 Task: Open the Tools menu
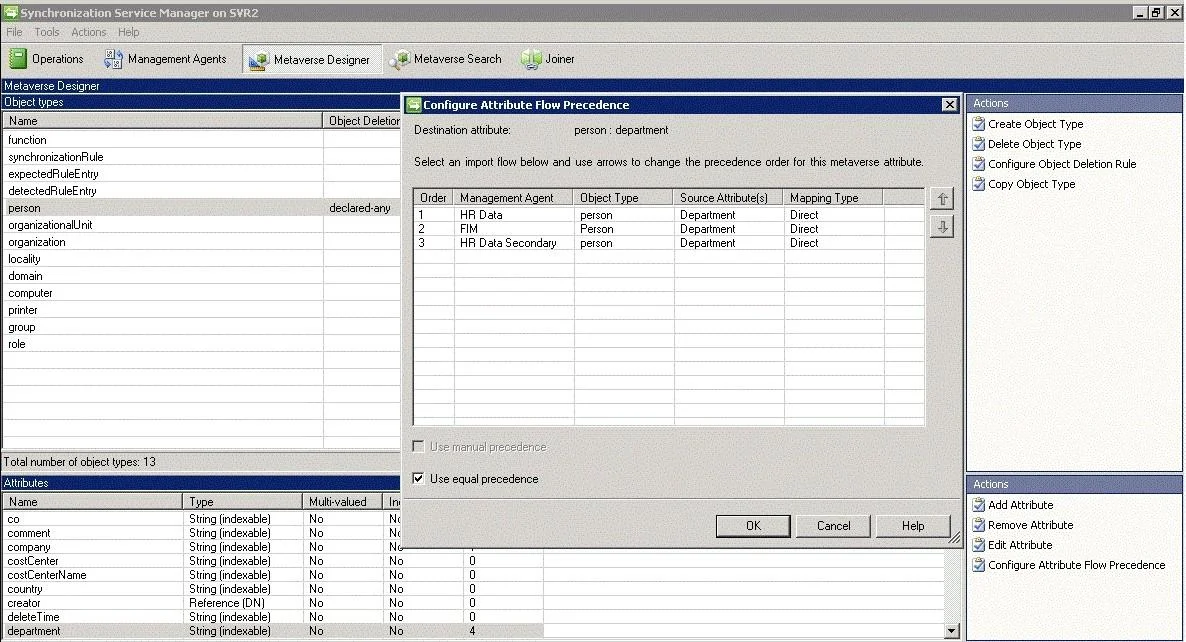tap(47, 32)
